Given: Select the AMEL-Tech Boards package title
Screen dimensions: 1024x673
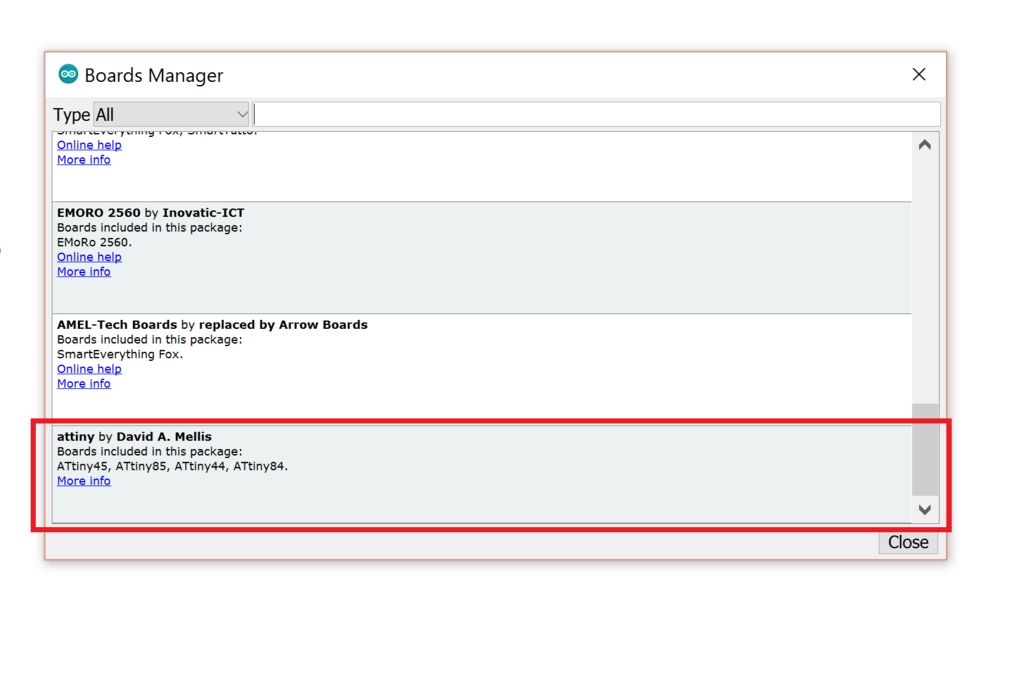Looking at the screenshot, I should (212, 324).
